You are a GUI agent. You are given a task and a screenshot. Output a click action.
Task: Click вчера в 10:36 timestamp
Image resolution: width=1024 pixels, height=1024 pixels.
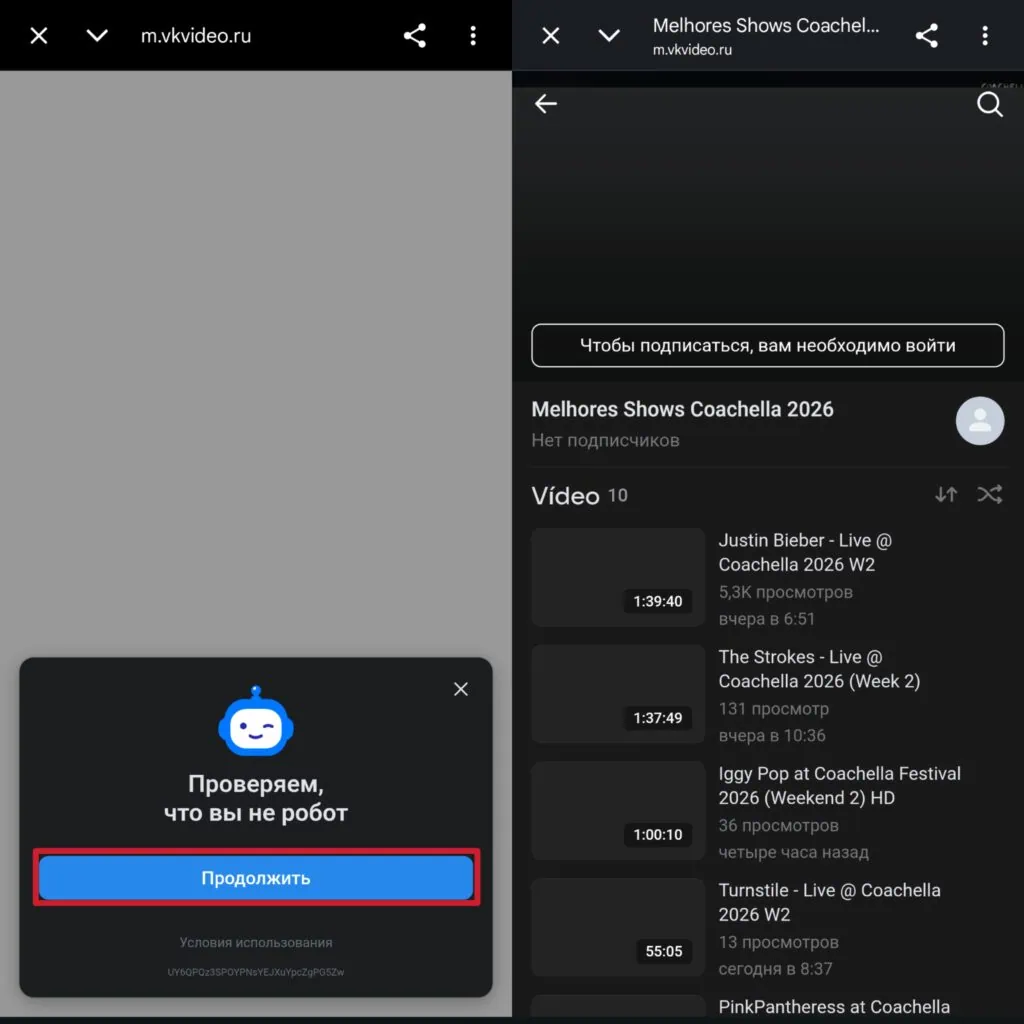pos(772,735)
